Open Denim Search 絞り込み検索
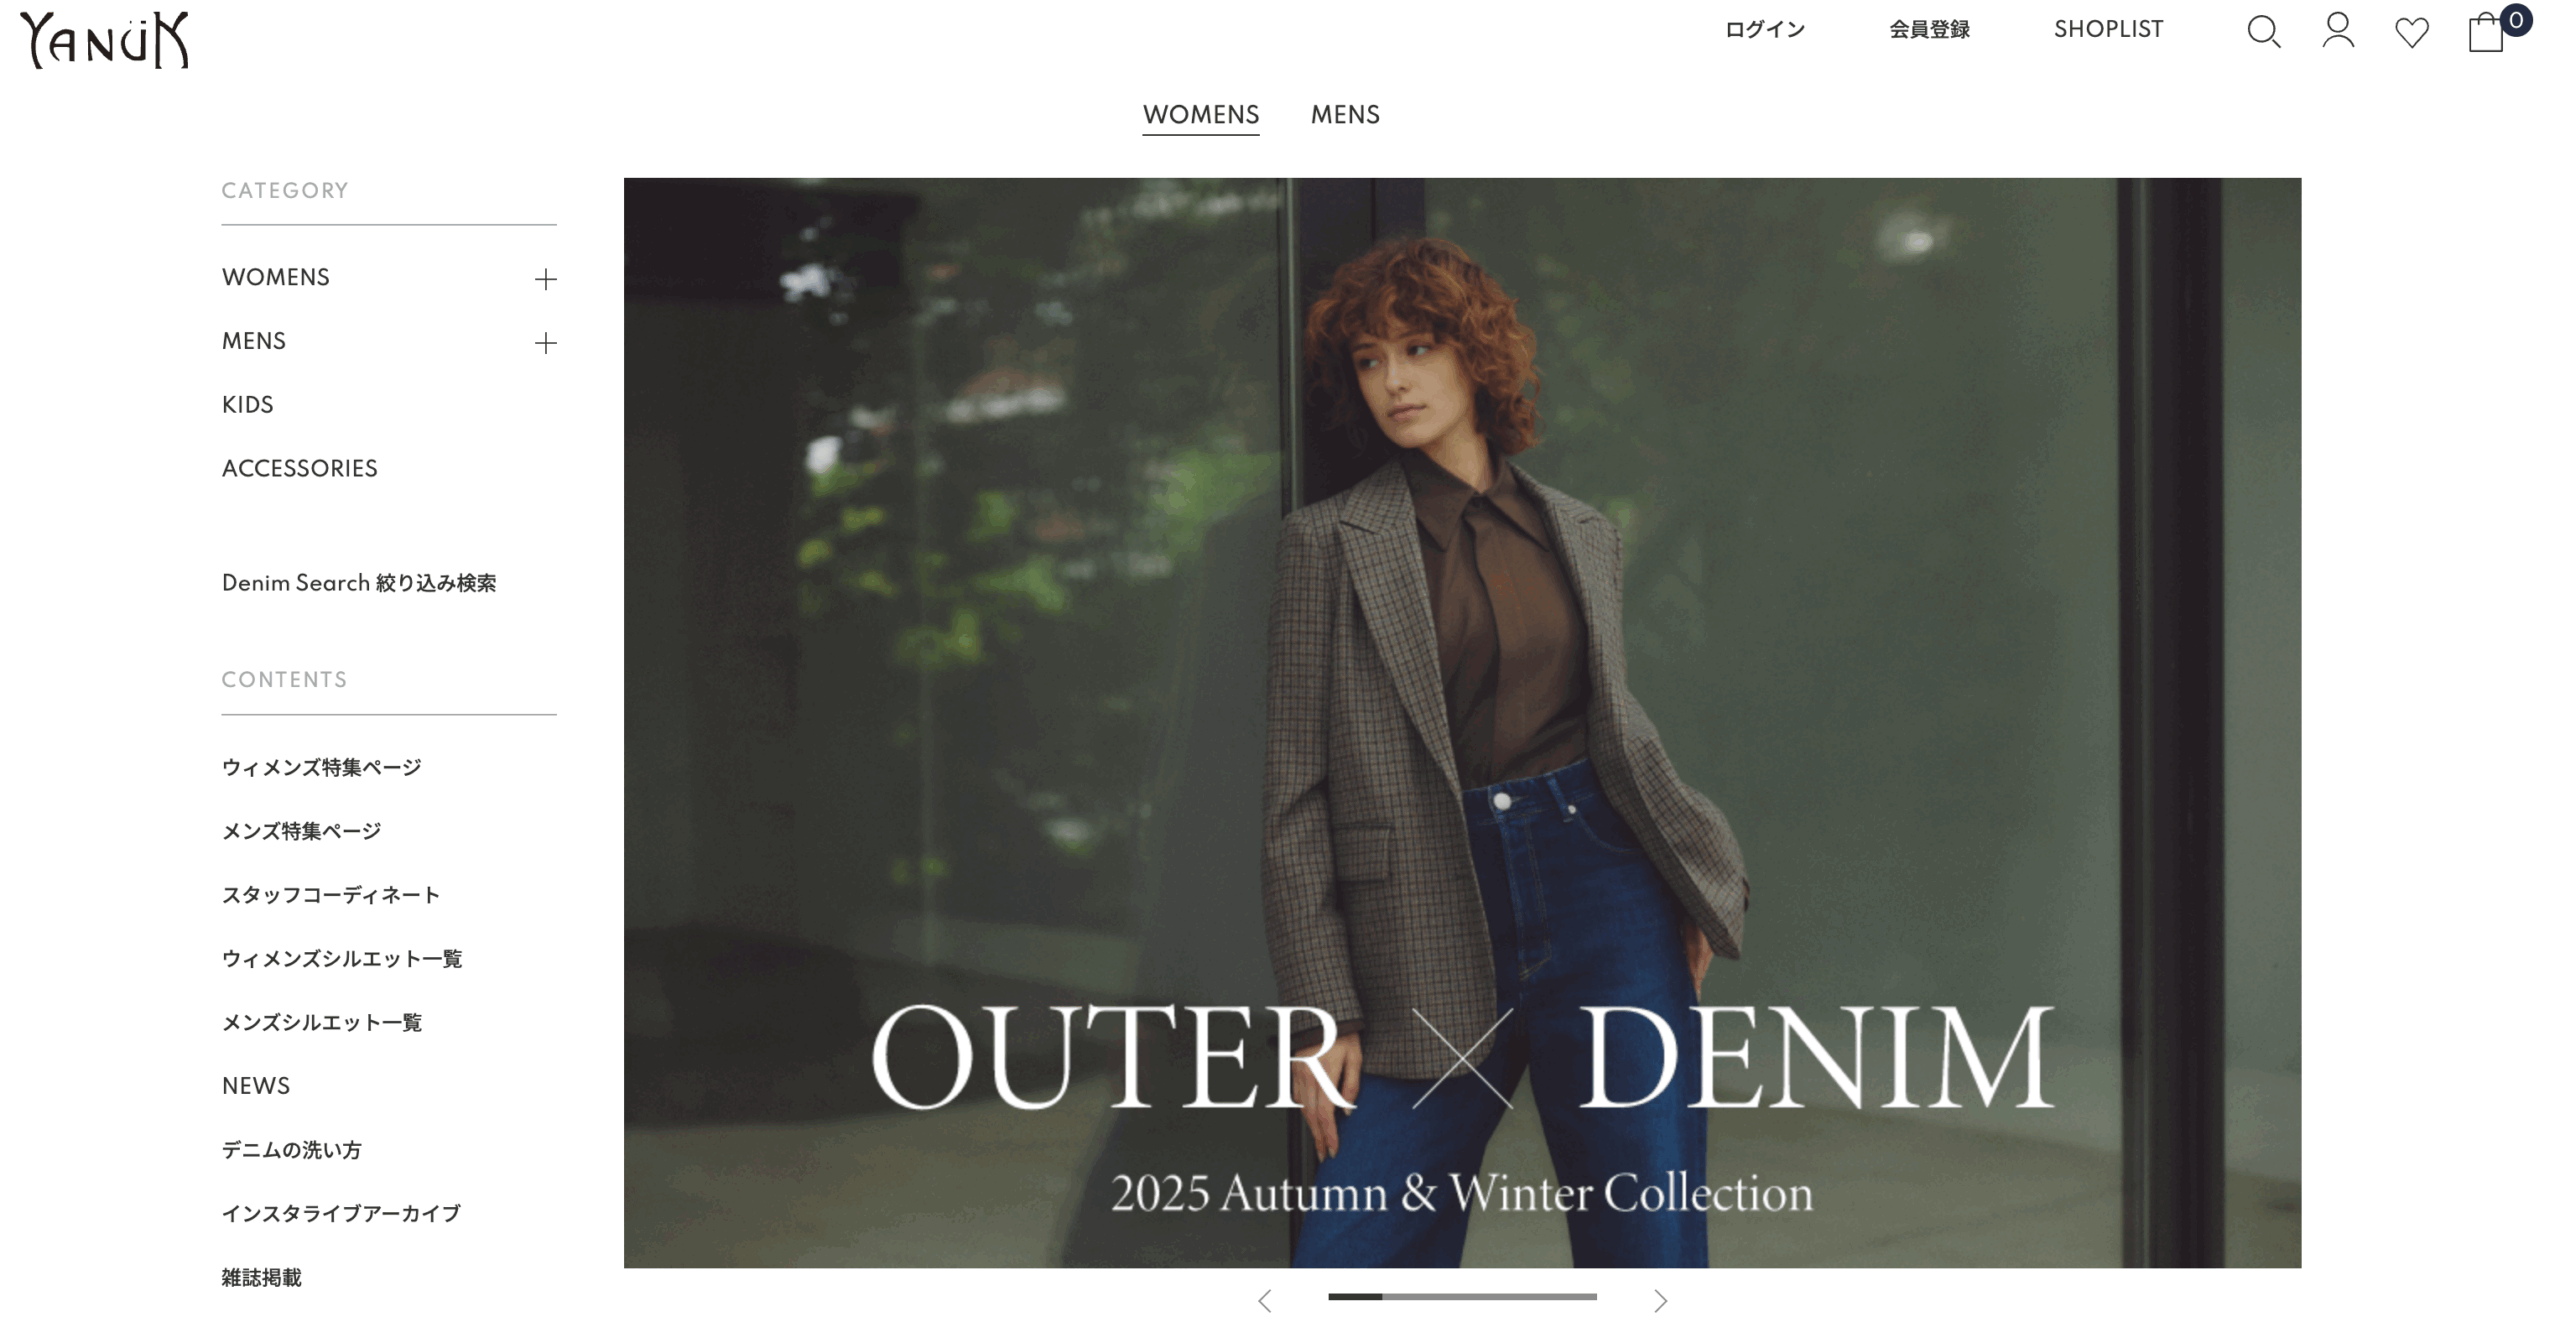This screenshot has width=2560, height=1317. click(x=358, y=582)
